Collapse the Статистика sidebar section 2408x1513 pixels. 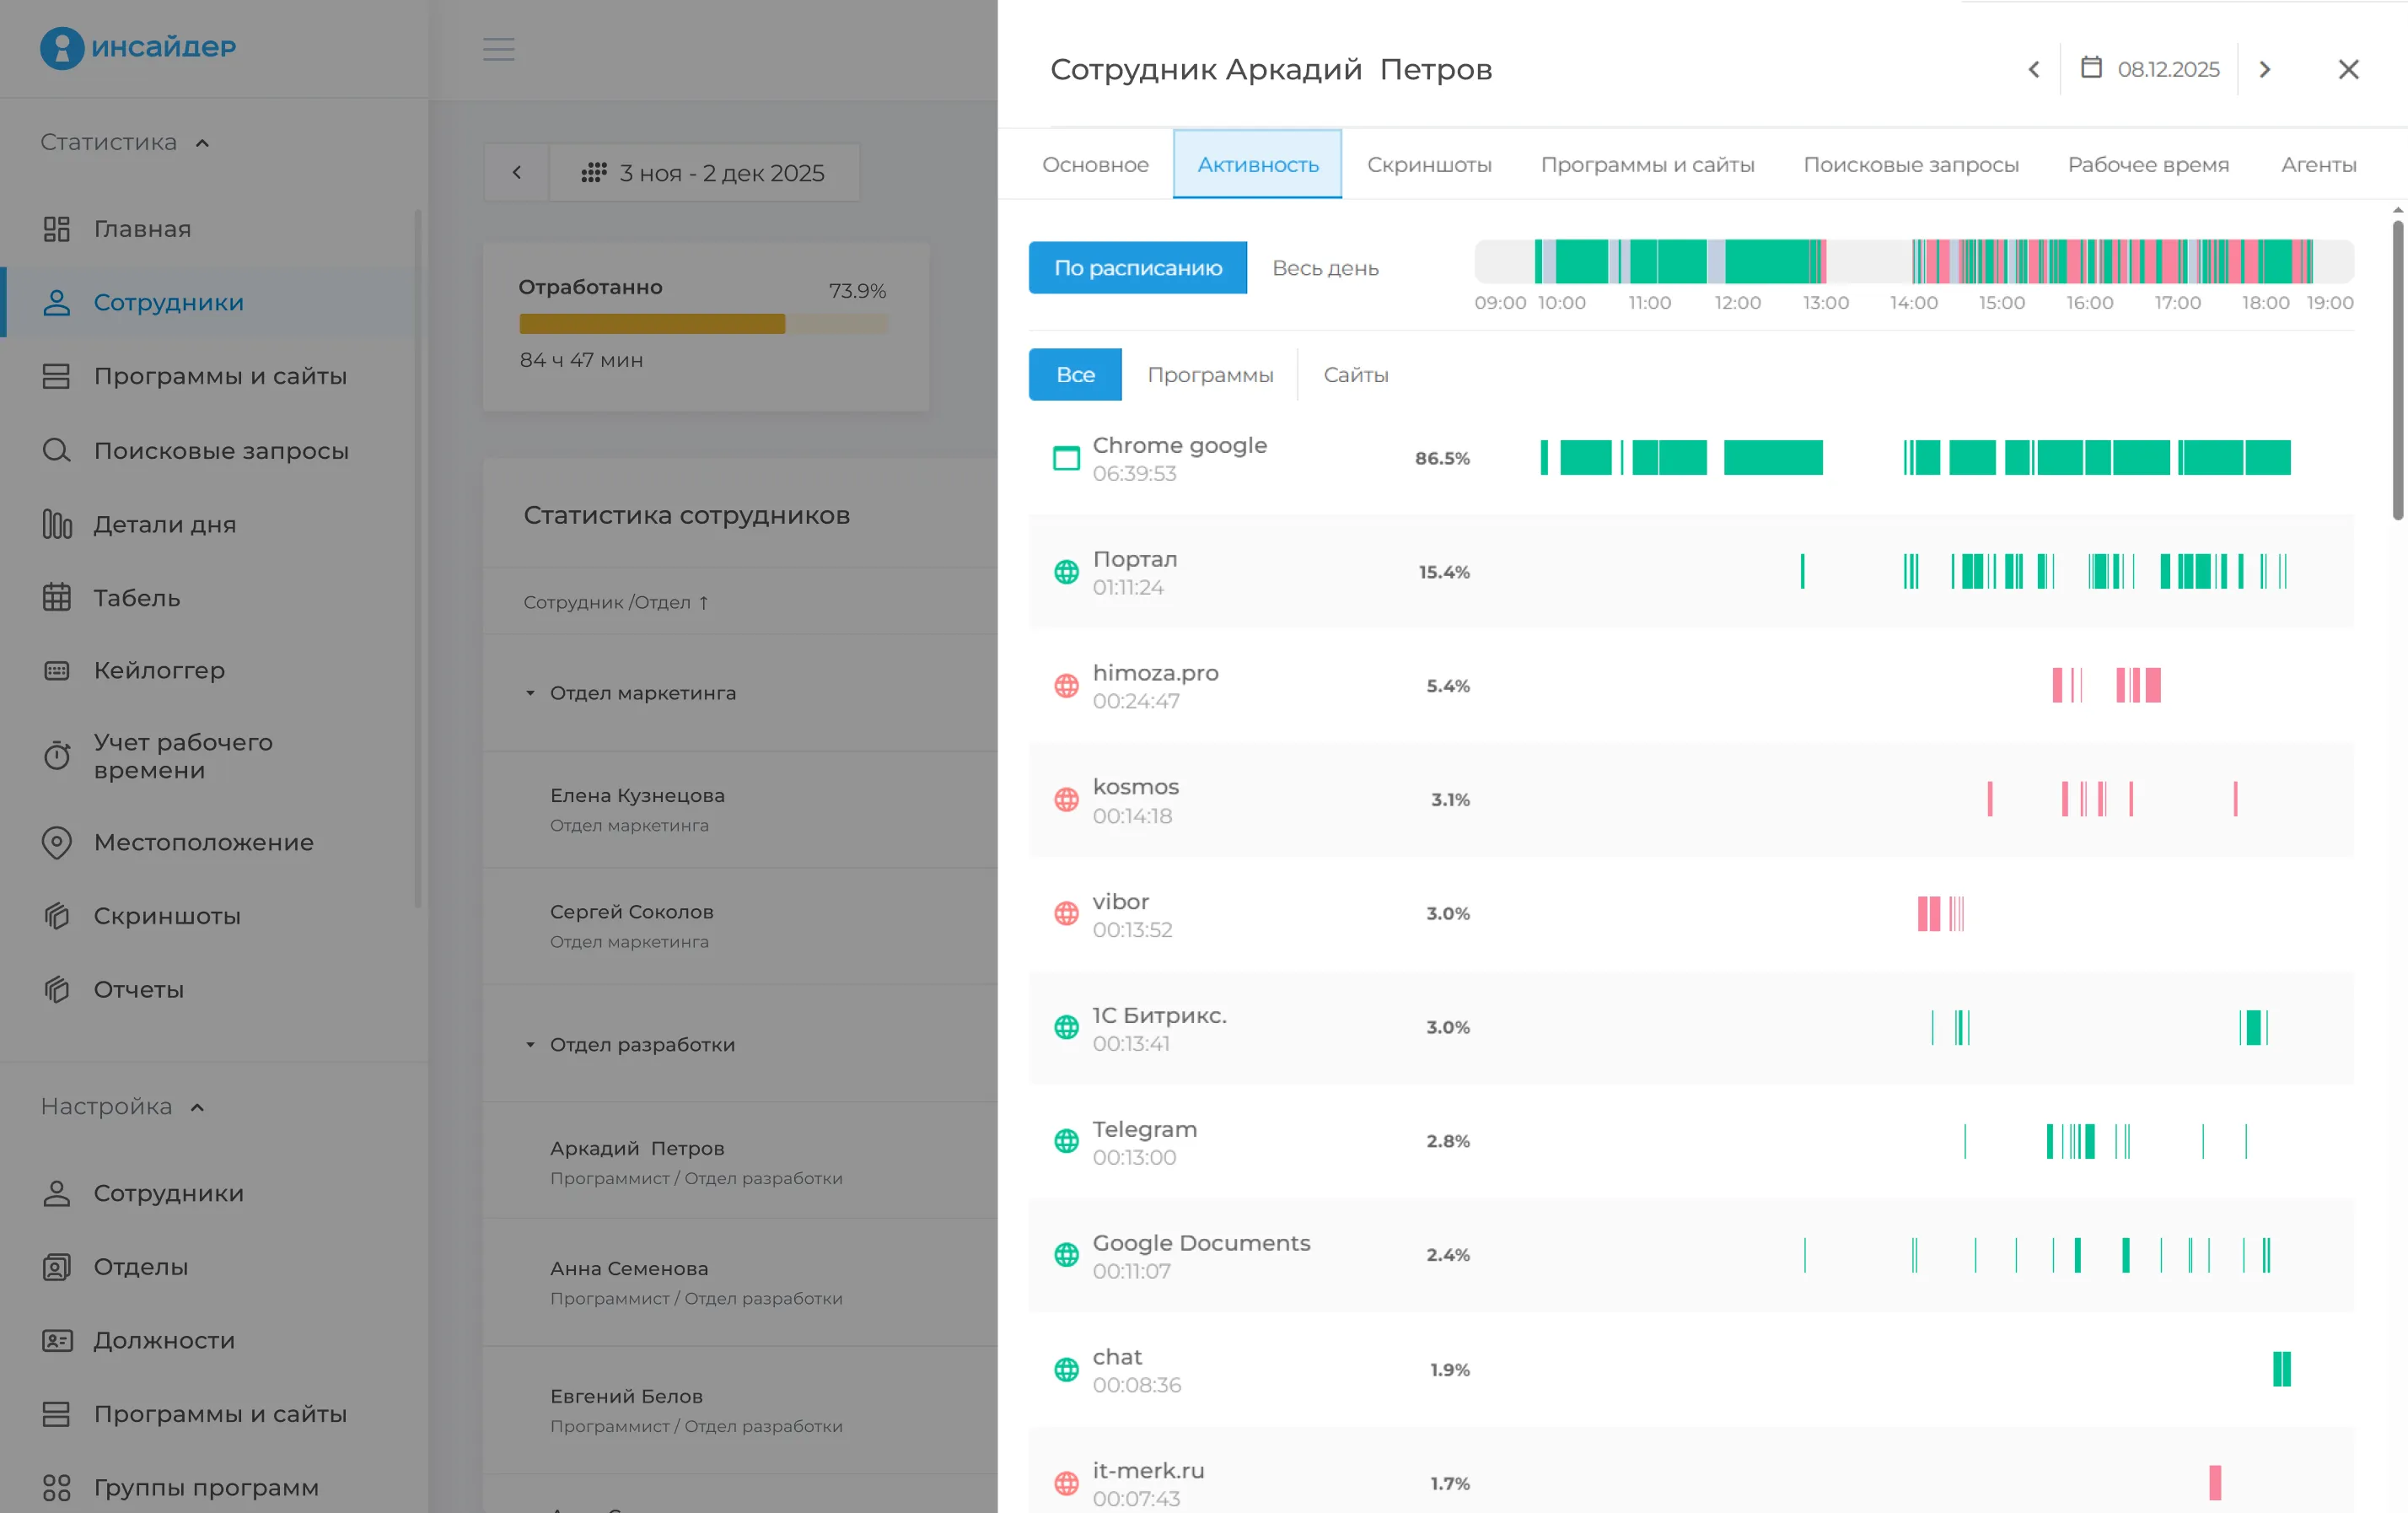pos(202,143)
